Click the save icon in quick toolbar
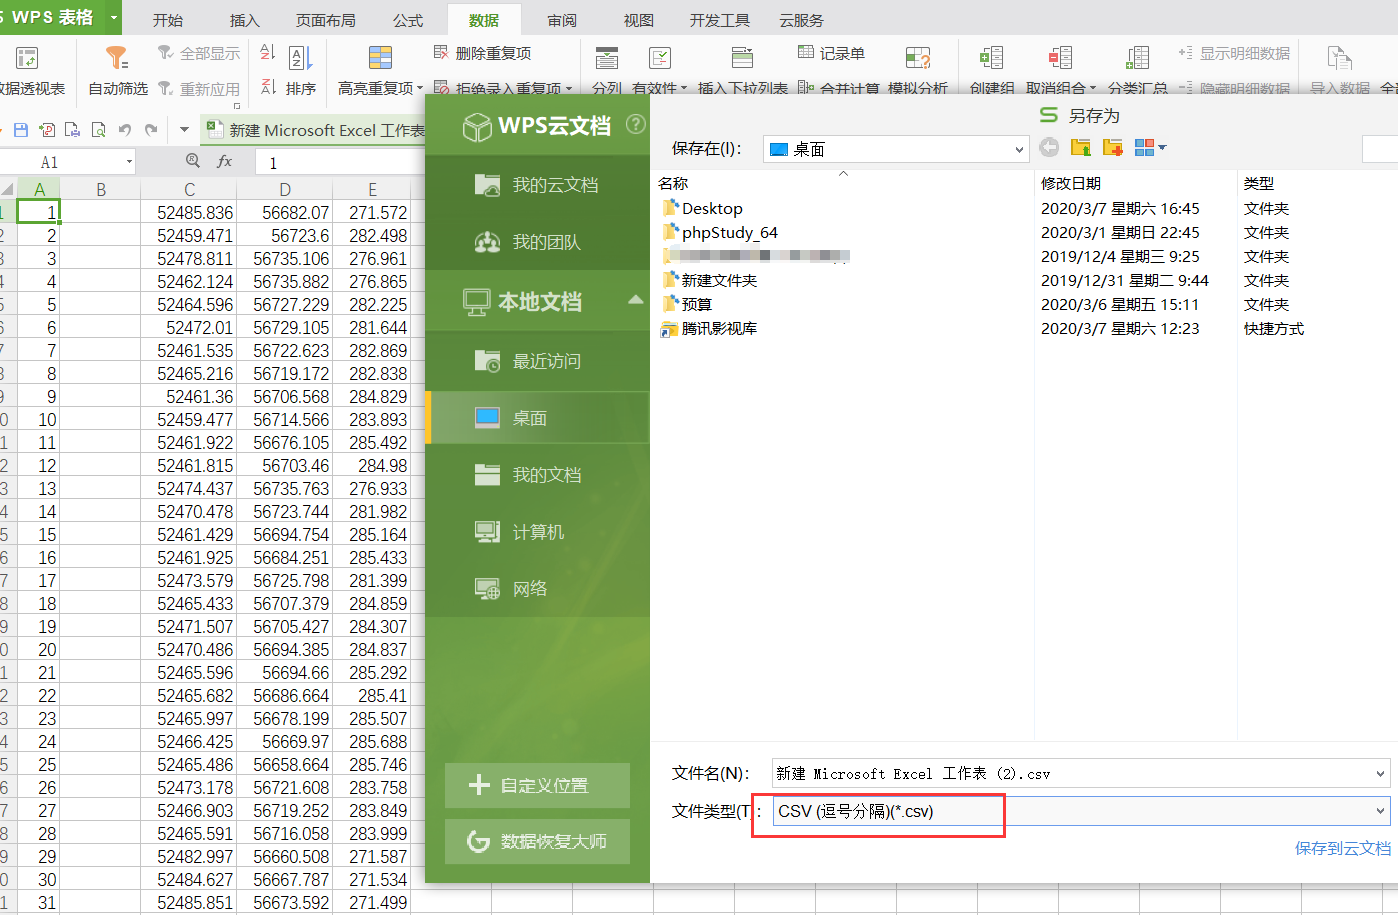 pyautogui.click(x=21, y=130)
